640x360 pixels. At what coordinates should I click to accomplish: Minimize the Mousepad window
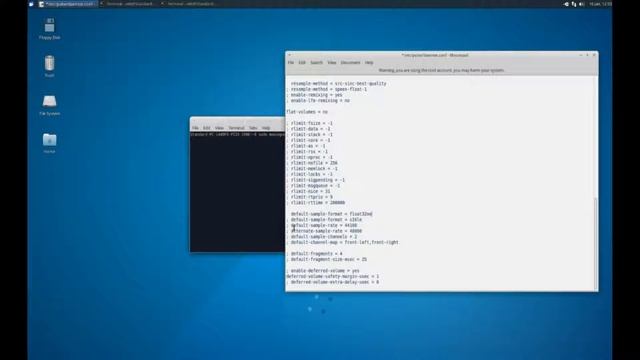point(581,55)
